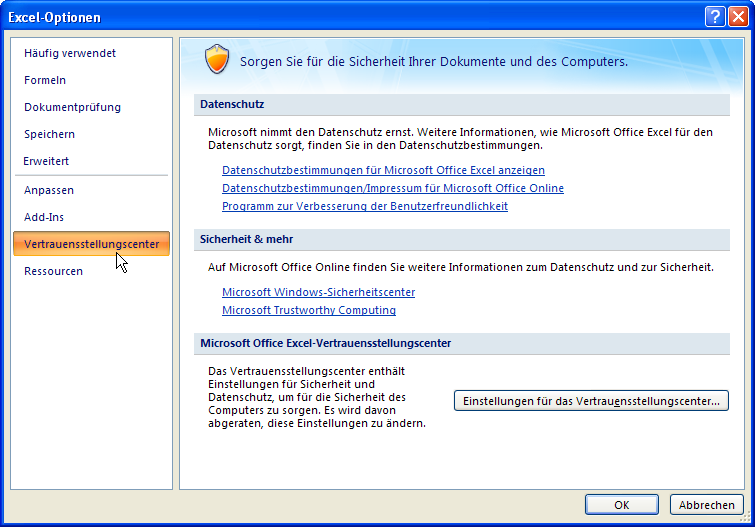
Task: Click the Help question mark icon
Action: (x=714, y=17)
